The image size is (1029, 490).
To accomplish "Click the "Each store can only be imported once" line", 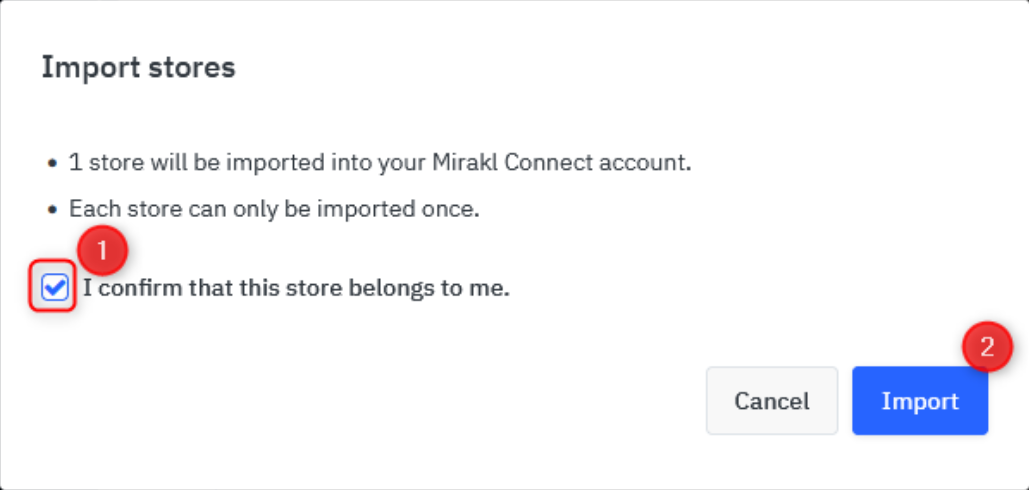I will tap(274, 209).
